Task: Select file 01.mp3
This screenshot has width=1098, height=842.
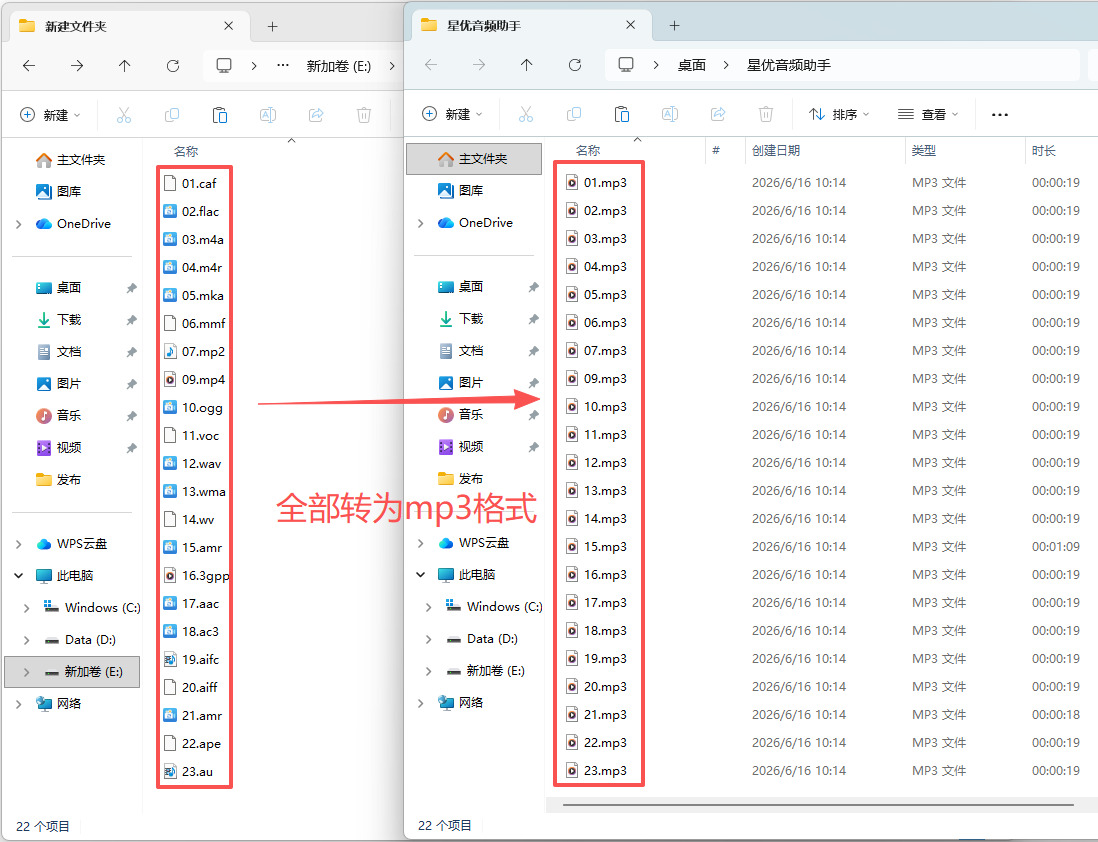Action: coord(597,183)
